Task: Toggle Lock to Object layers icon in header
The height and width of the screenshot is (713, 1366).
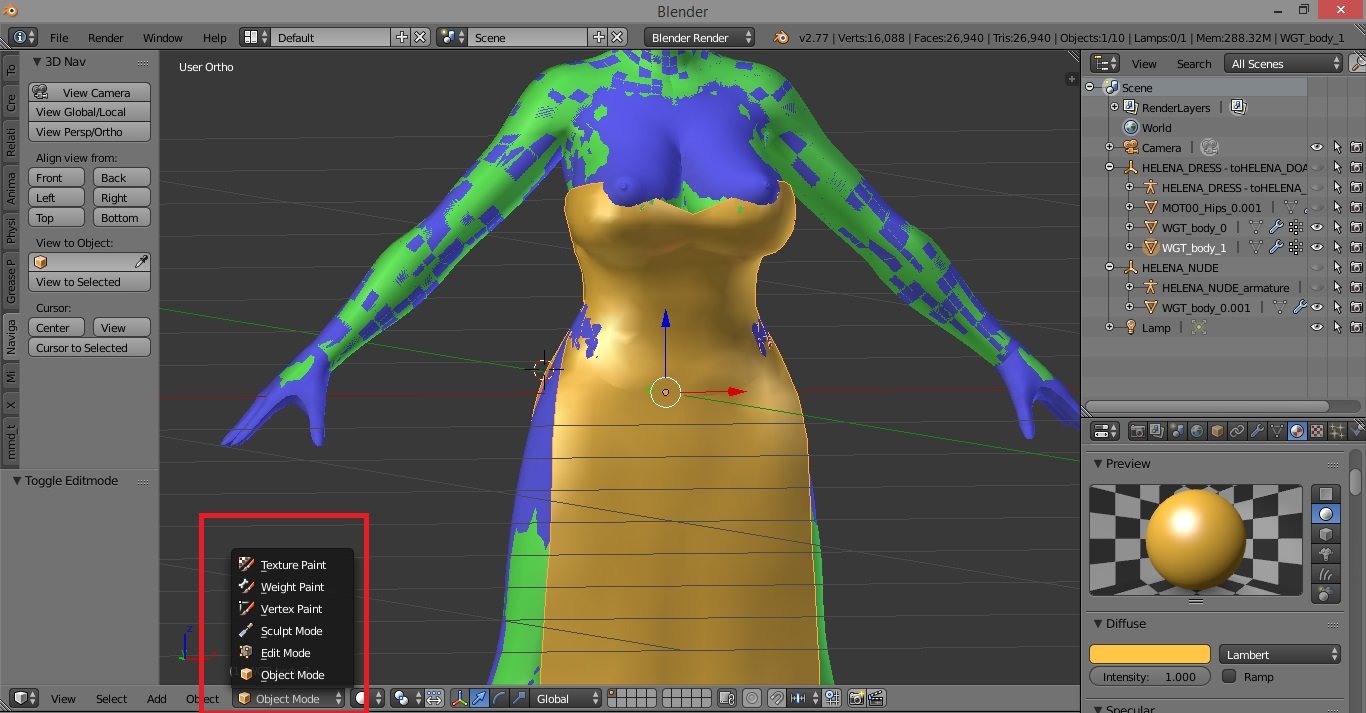Action: 727,698
